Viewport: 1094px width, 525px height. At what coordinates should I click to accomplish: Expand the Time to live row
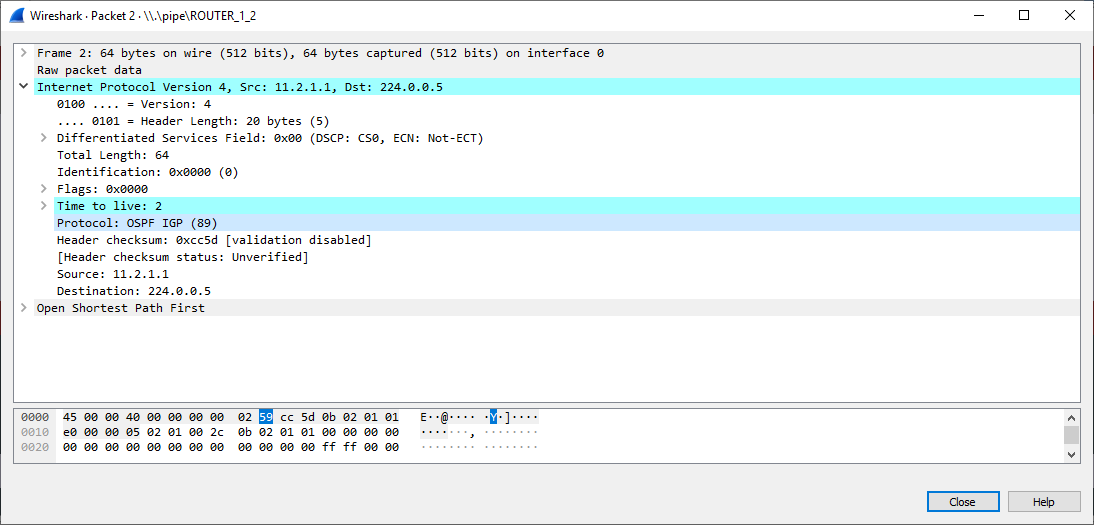pos(44,206)
